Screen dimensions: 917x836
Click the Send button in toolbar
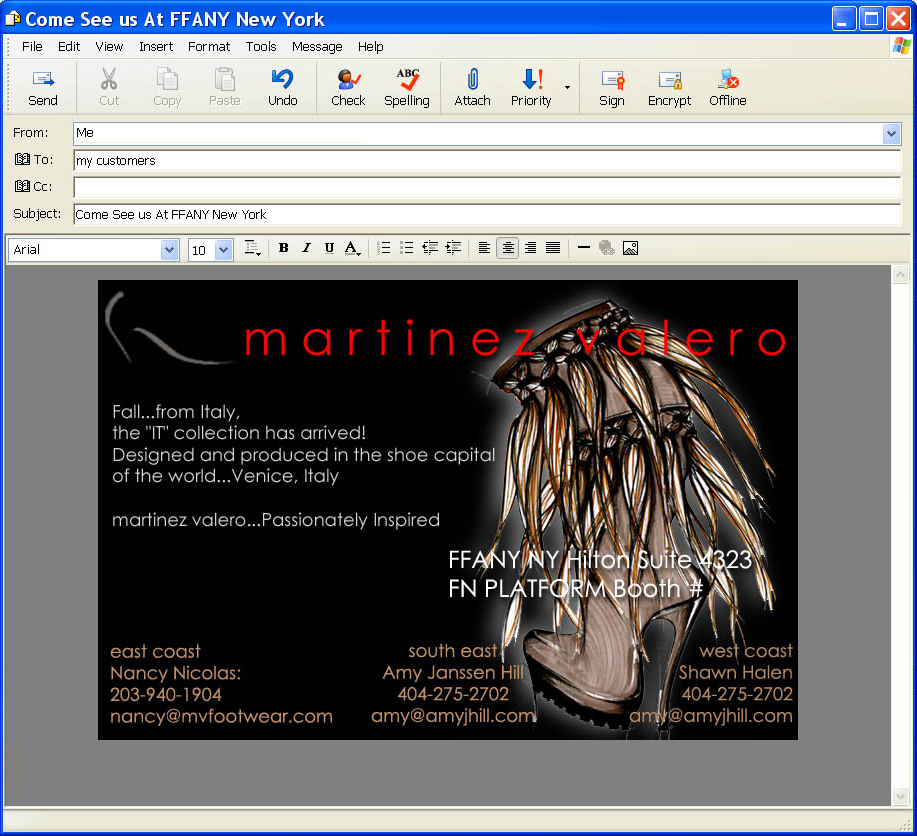(x=43, y=88)
